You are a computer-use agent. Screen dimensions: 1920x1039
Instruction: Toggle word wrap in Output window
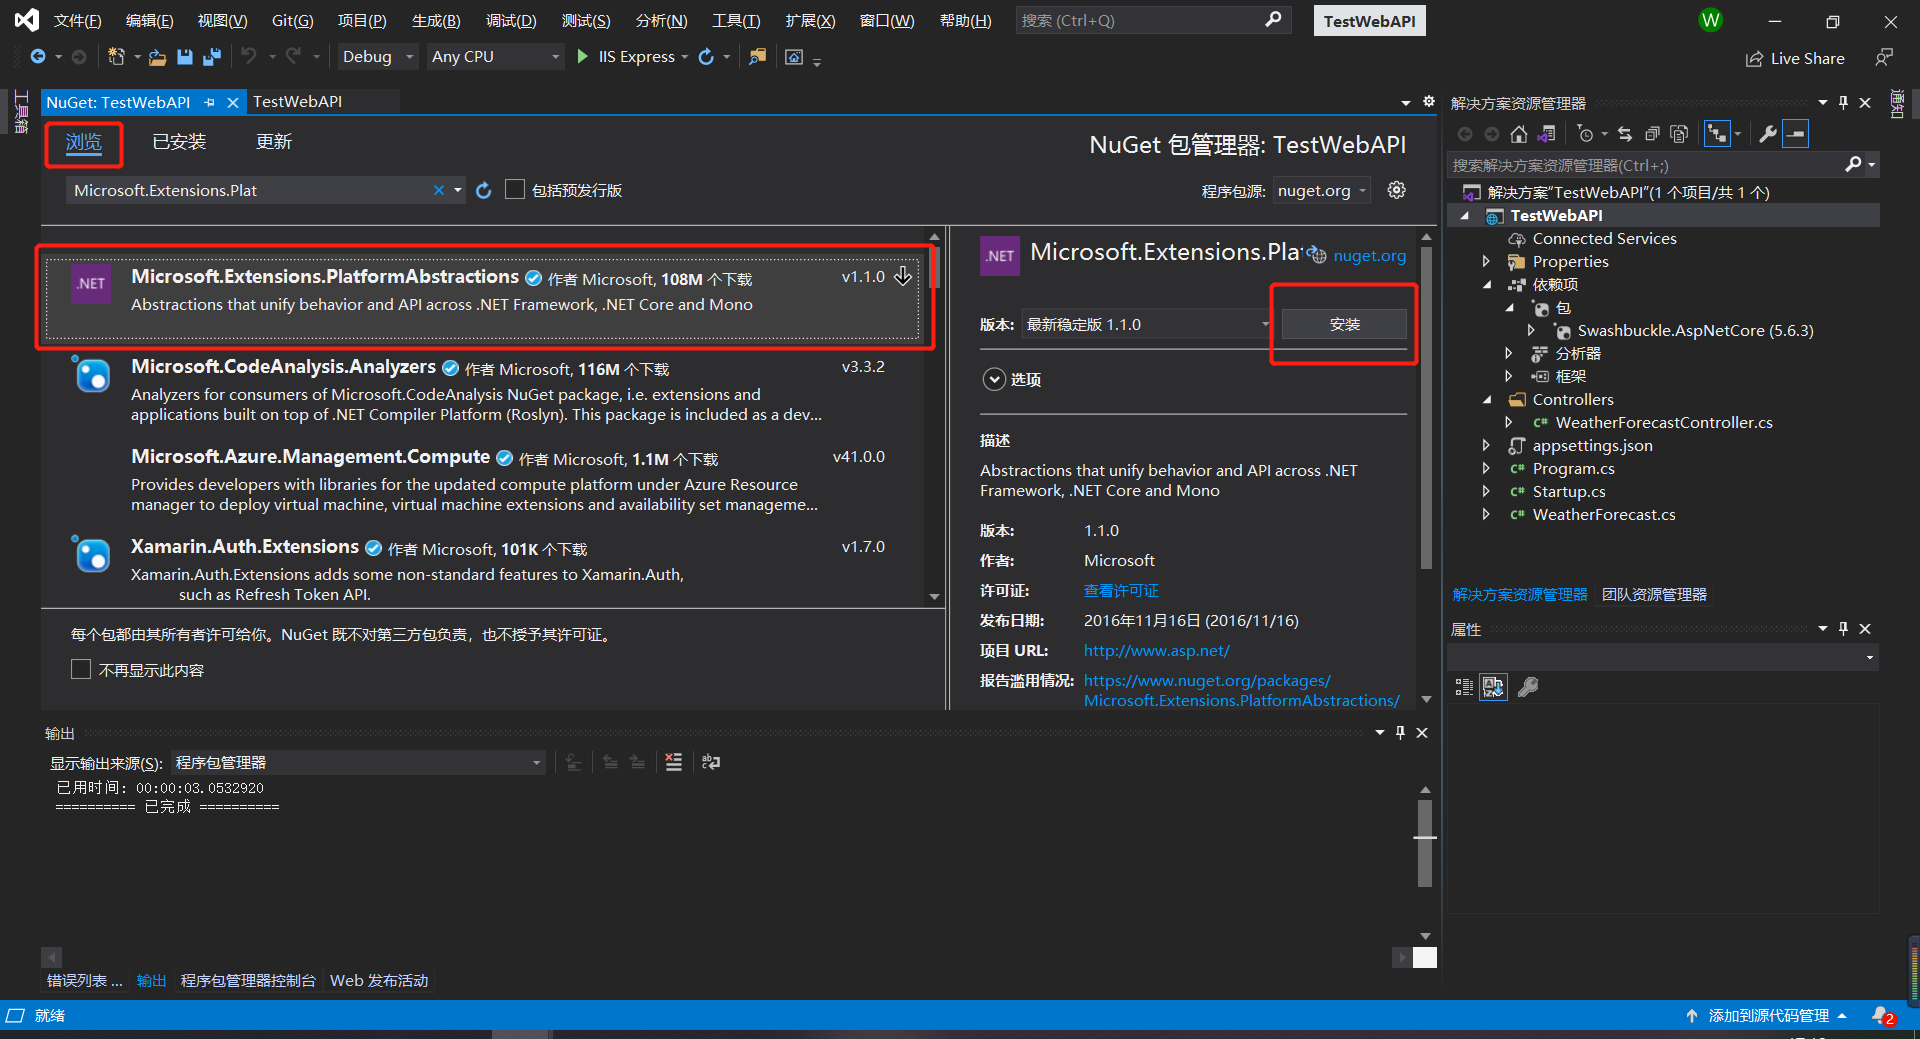pos(711,762)
